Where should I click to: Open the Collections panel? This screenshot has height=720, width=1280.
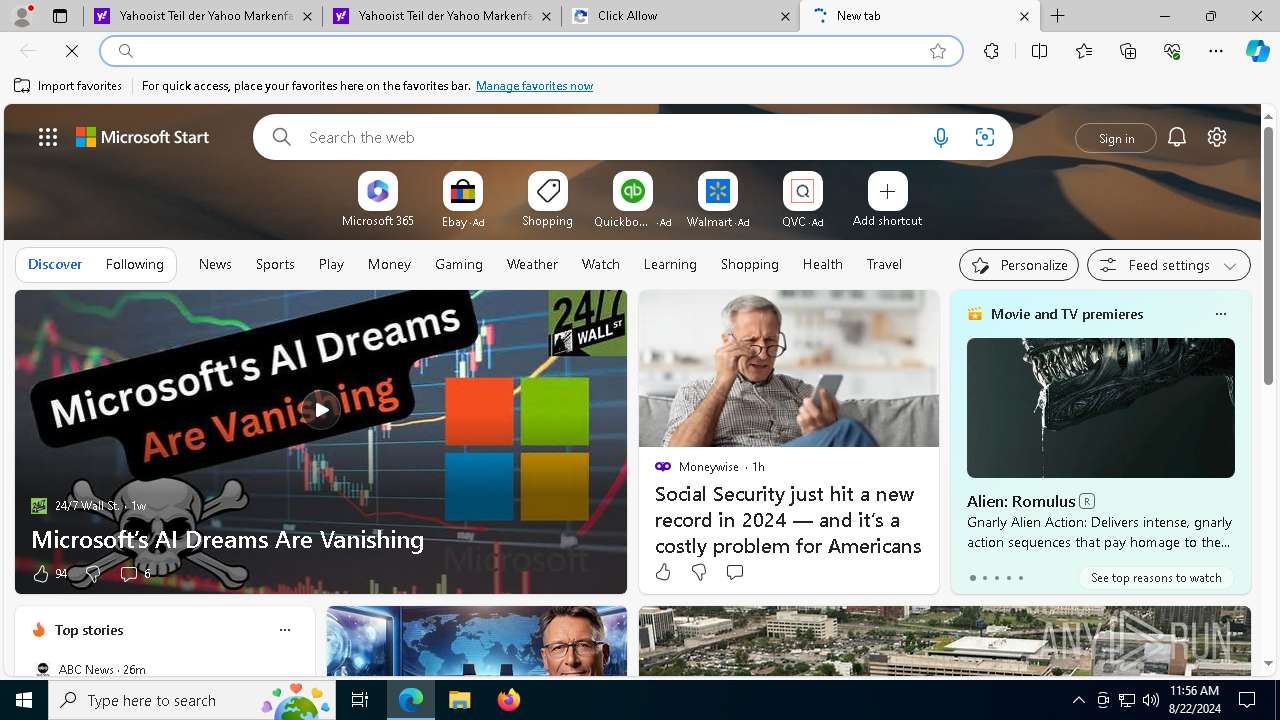coord(1128,51)
